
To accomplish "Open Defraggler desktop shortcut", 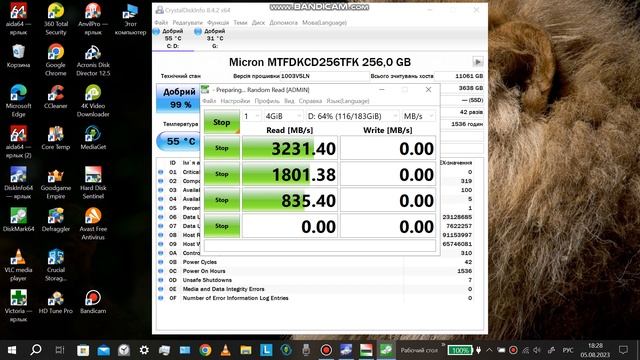I will (56, 220).
